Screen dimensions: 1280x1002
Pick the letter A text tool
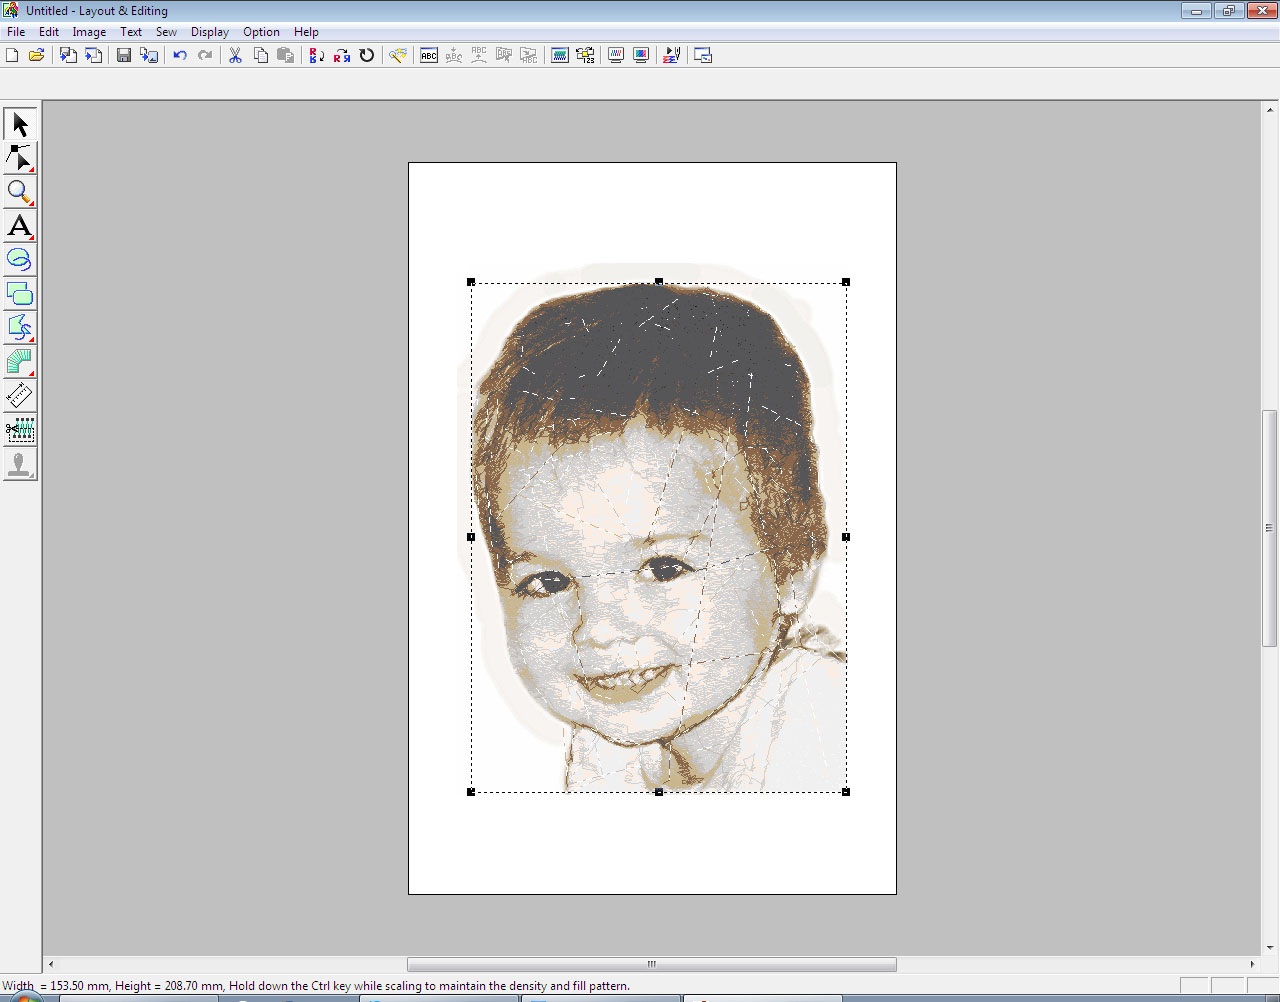[20, 226]
